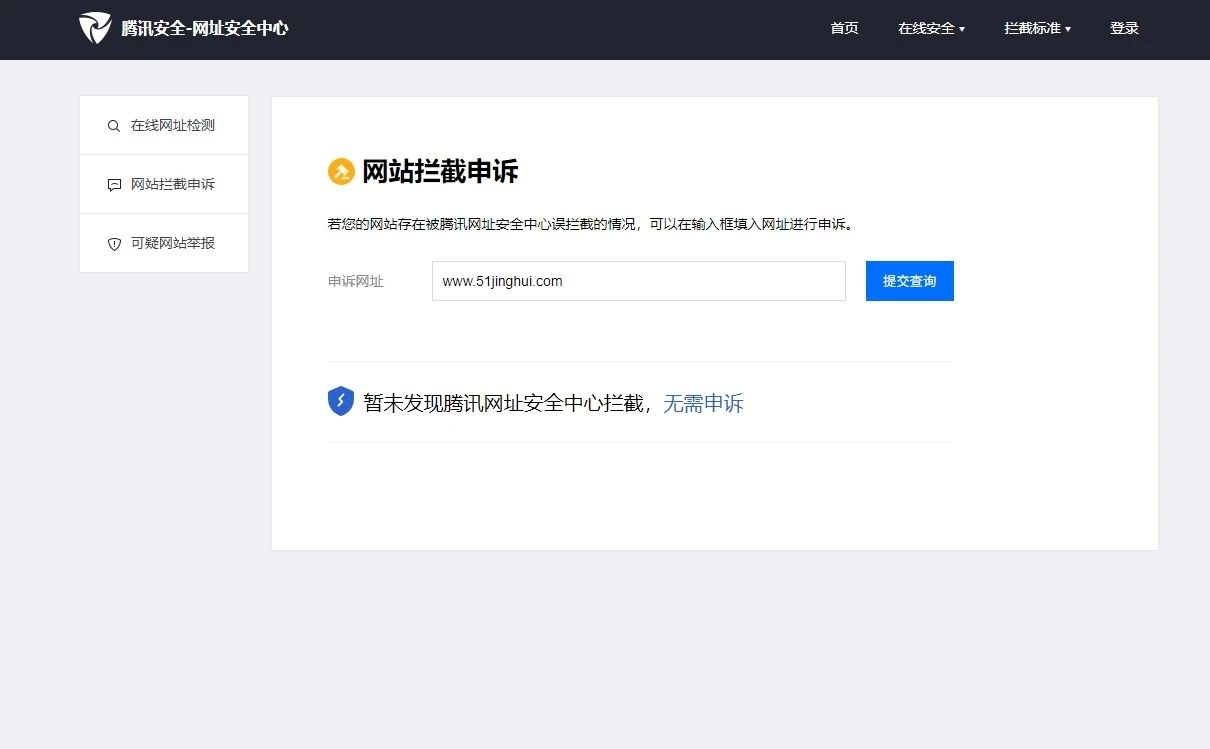Click the 无需申诉 blue text
The width and height of the screenshot is (1210, 749).
click(704, 403)
